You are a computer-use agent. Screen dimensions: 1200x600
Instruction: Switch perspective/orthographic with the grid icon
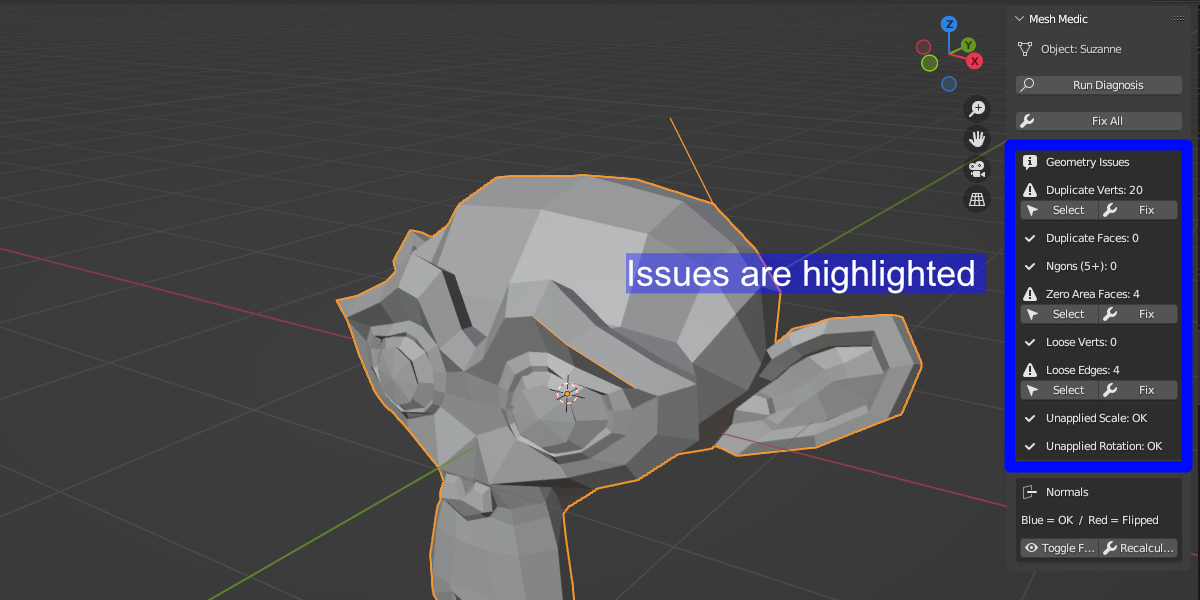(x=977, y=199)
